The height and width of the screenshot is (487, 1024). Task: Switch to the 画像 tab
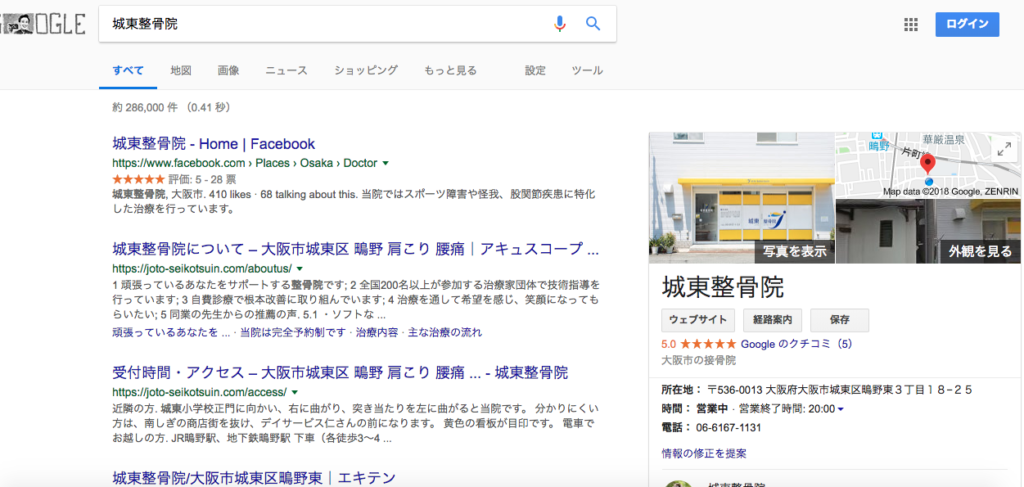pyautogui.click(x=229, y=71)
